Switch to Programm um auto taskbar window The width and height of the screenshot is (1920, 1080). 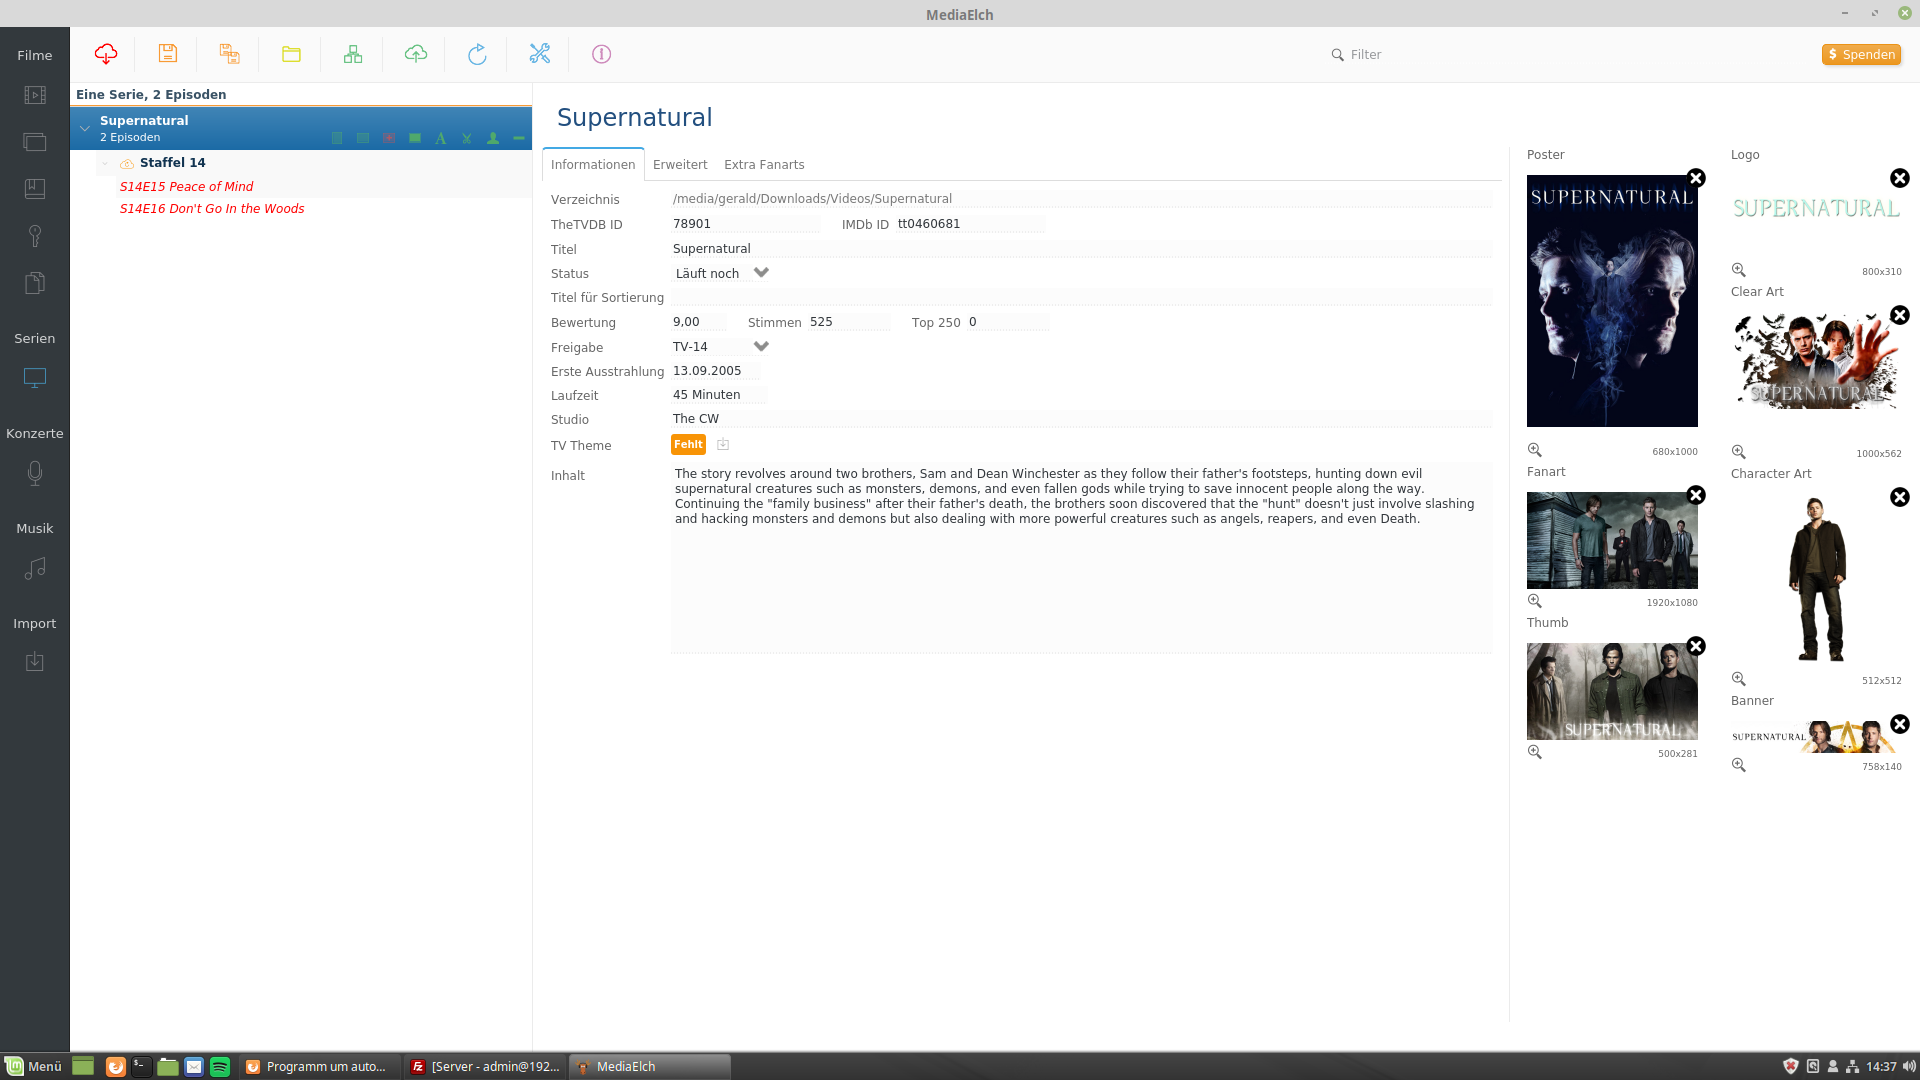(318, 1066)
